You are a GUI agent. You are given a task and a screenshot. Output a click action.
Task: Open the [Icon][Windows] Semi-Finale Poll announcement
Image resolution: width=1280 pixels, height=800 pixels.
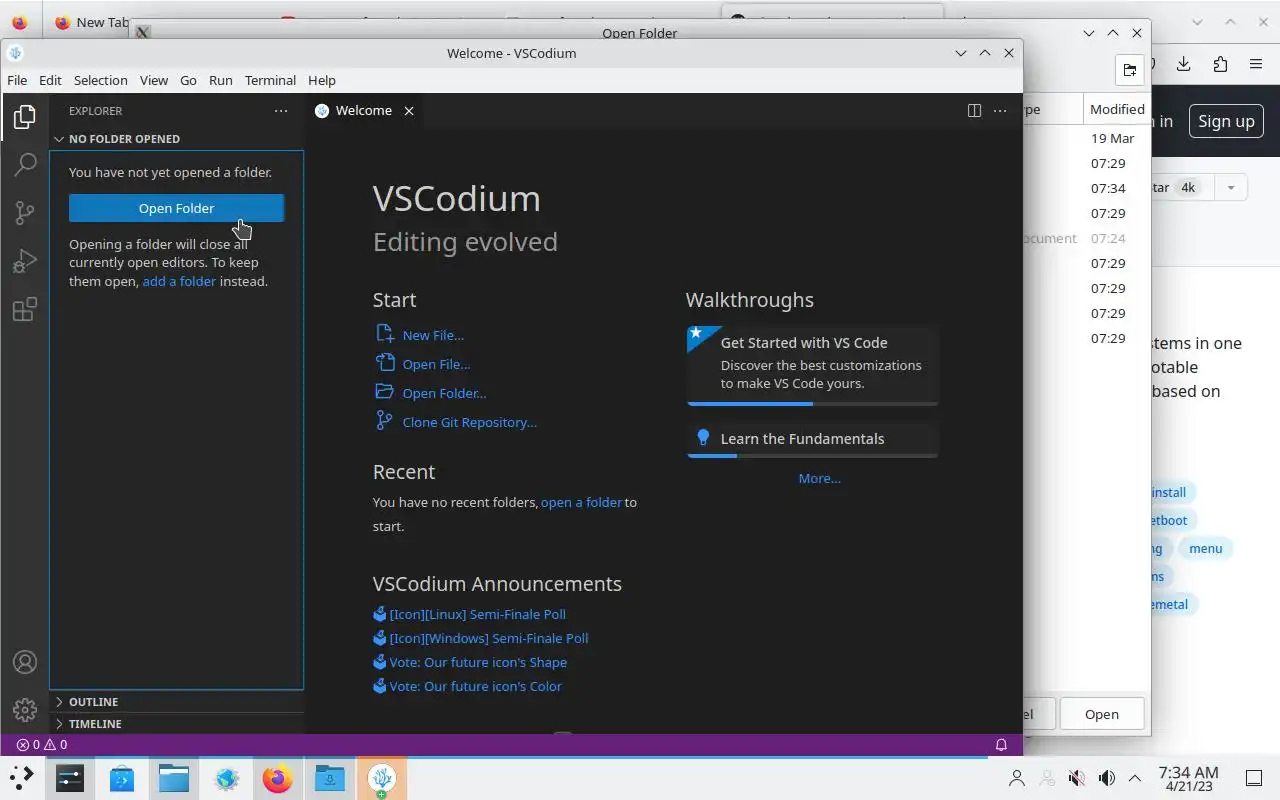[488, 638]
